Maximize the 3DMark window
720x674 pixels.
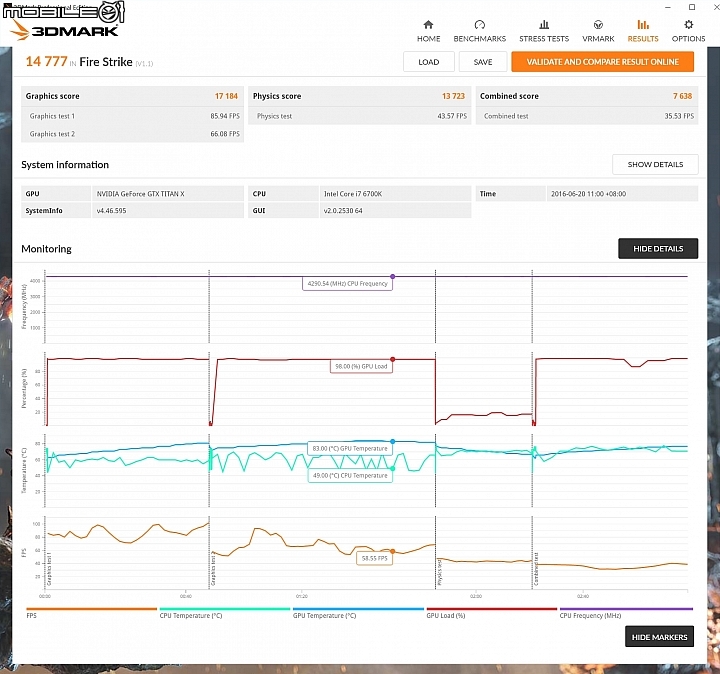click(692, 7)
